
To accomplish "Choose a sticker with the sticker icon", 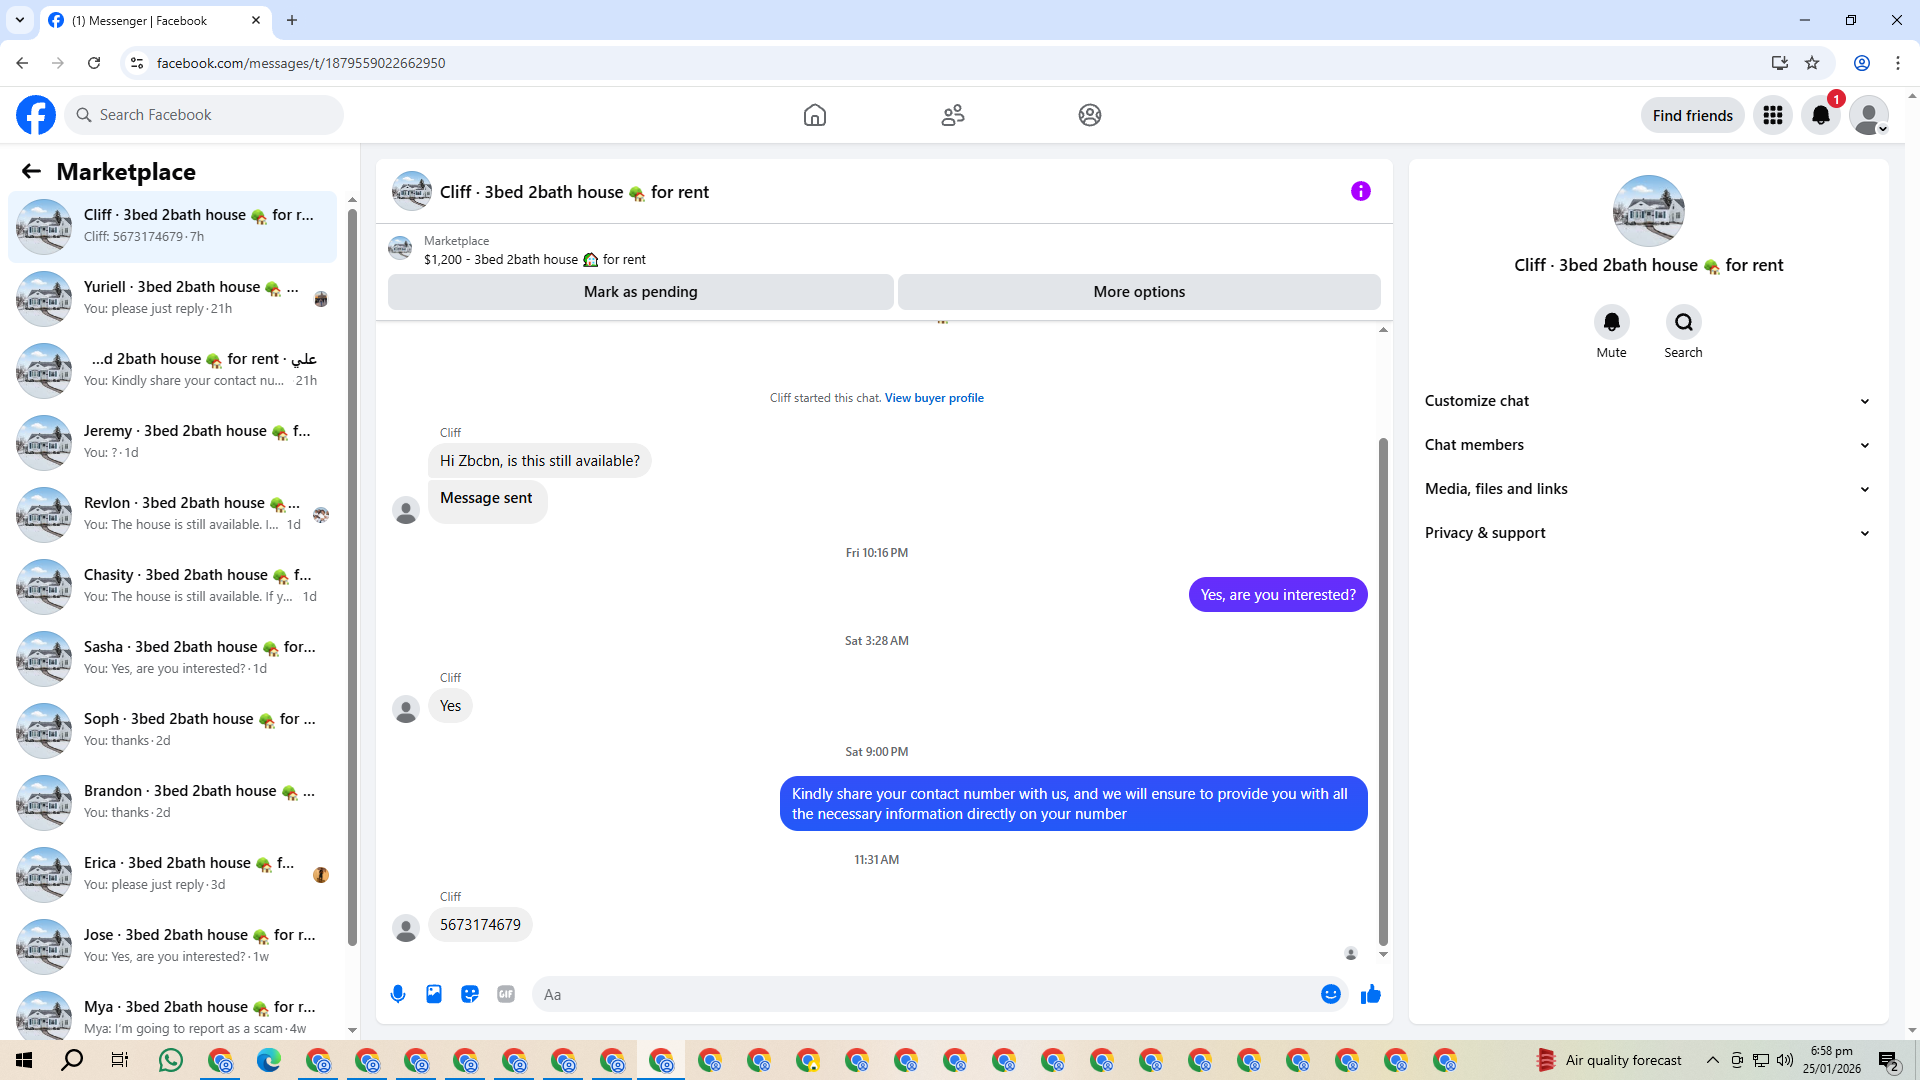I will pyautogui.click(x=470, y=994).
